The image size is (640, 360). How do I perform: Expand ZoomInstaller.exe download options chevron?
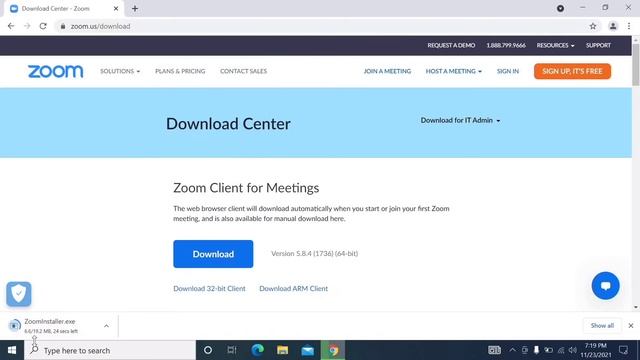(106, 326)
